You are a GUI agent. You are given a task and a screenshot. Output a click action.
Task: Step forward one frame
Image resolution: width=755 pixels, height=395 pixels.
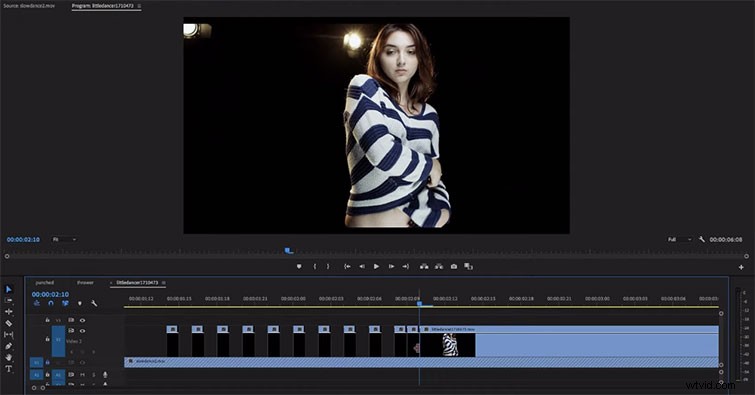[391, 266]
